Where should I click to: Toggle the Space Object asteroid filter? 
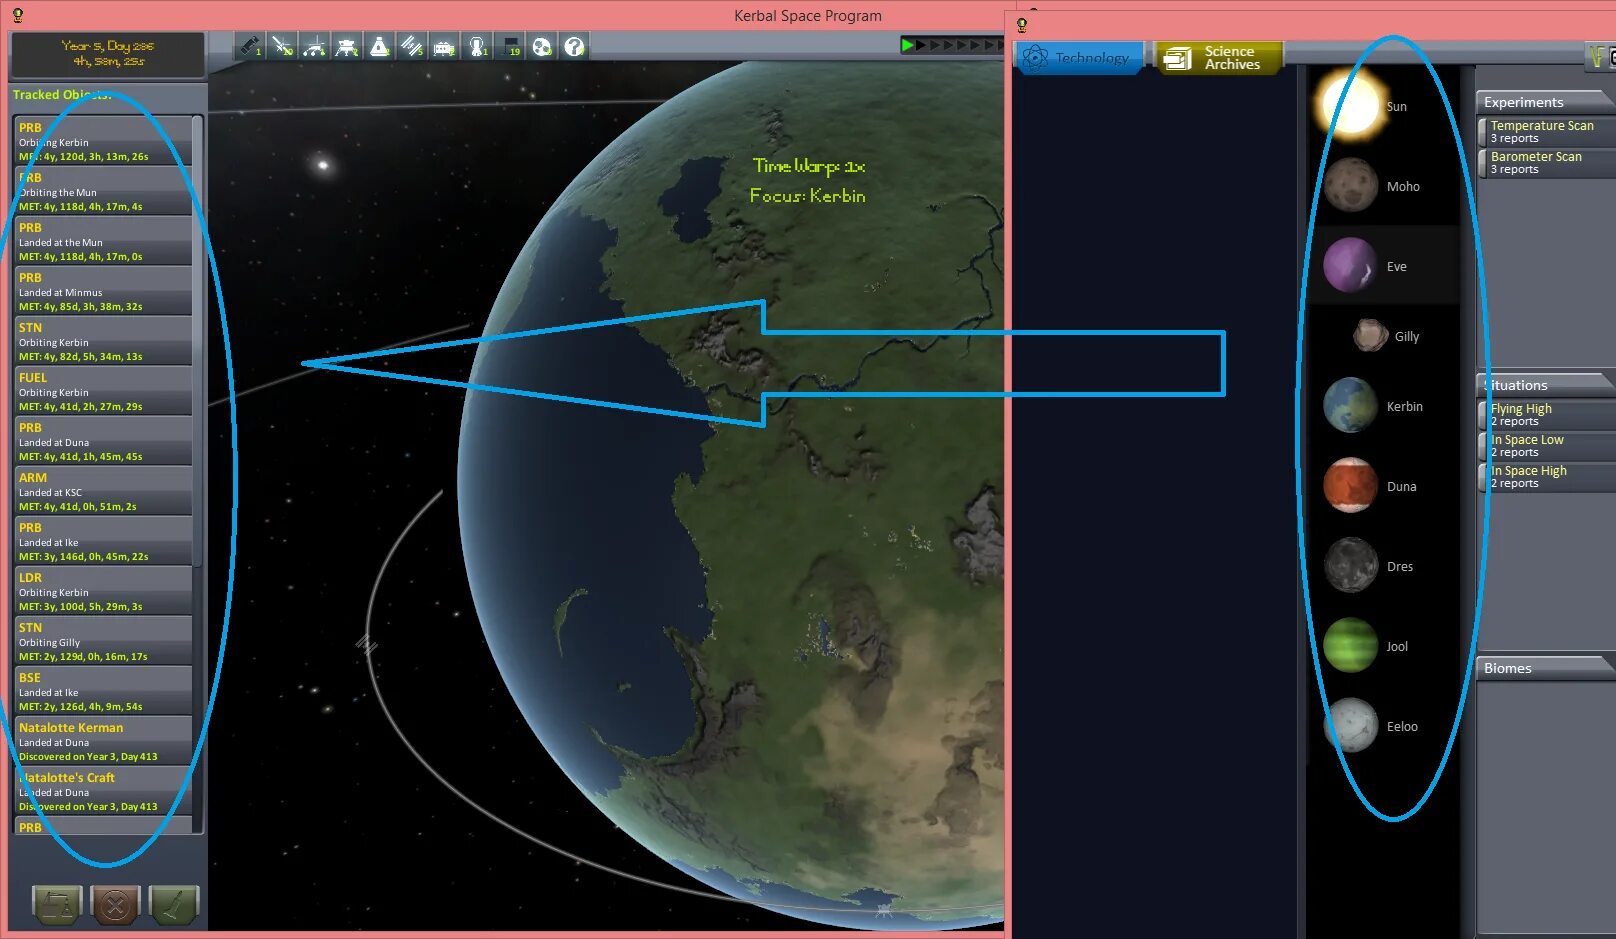tap(541, 46)
